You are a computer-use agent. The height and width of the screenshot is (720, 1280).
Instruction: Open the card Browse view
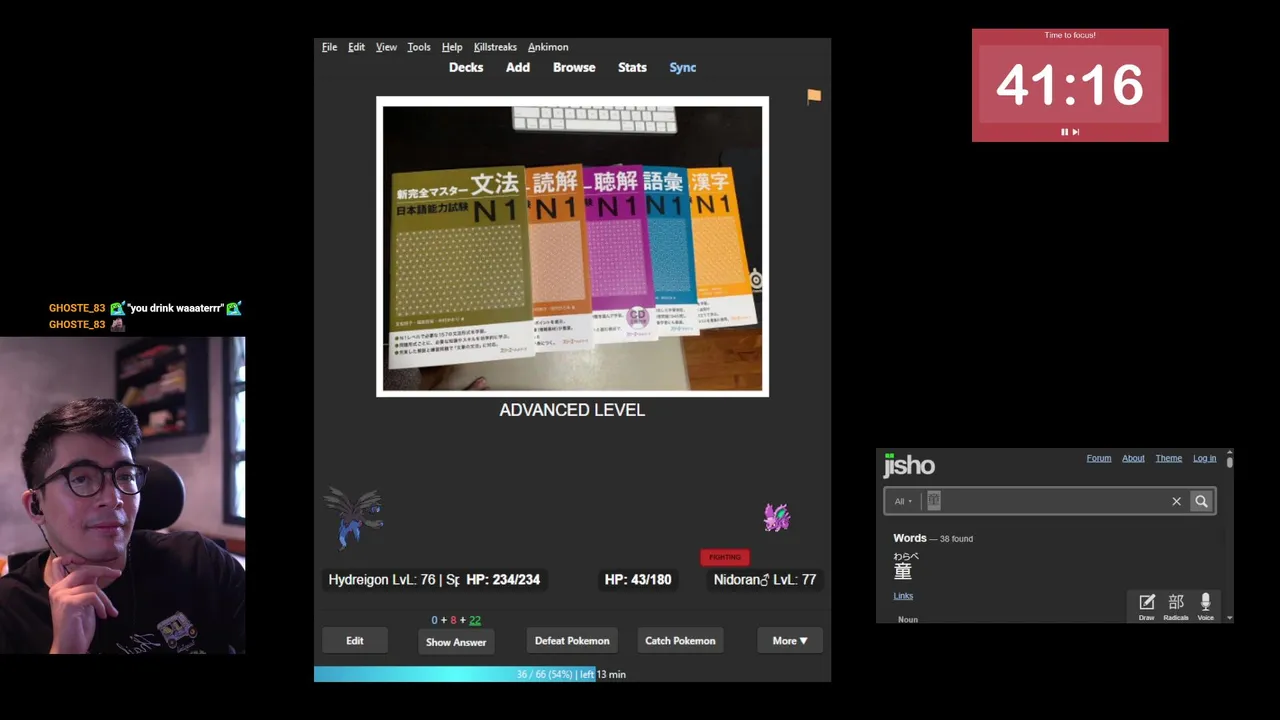pos(574,67)
